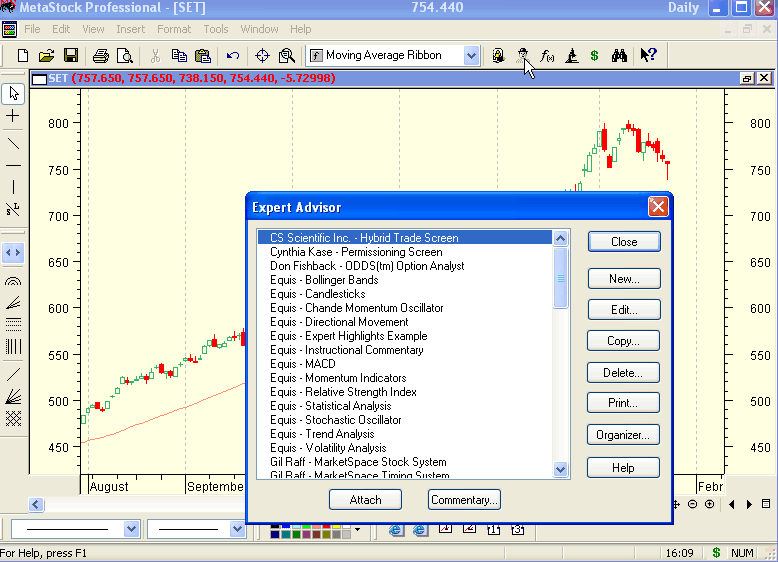The width and height of the screenshot is (778, 562).
Task: Open the second line weight dropdown
Action: (237, 529)
